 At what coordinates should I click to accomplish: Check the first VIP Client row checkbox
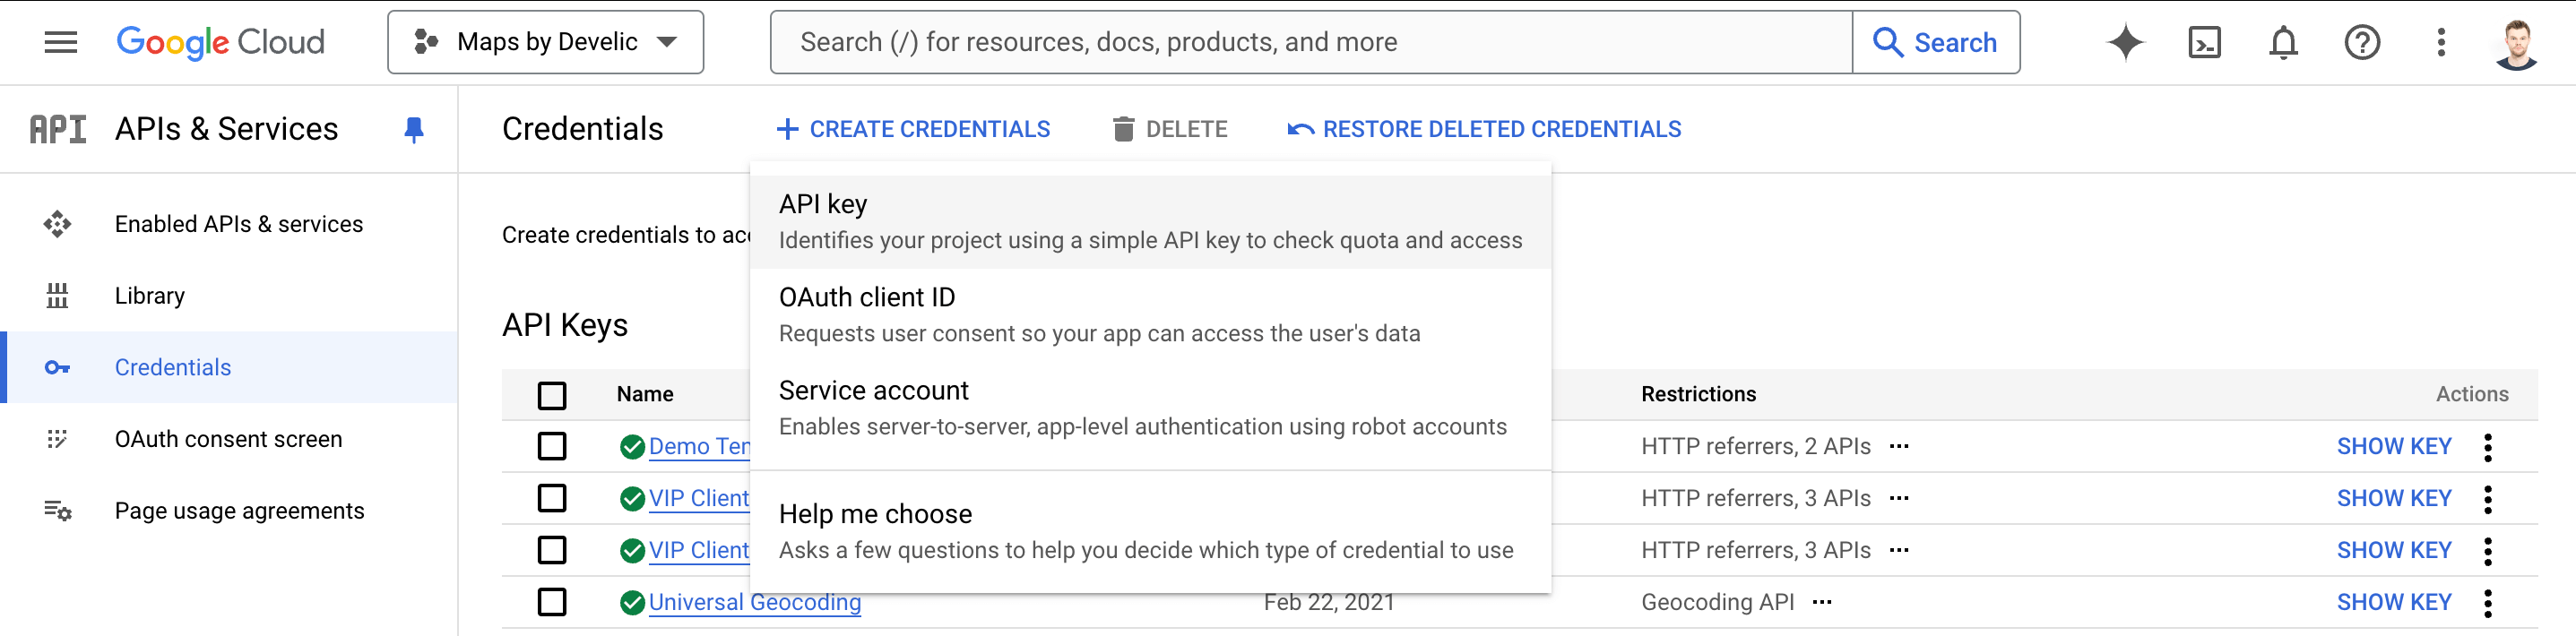click(552, 498)
